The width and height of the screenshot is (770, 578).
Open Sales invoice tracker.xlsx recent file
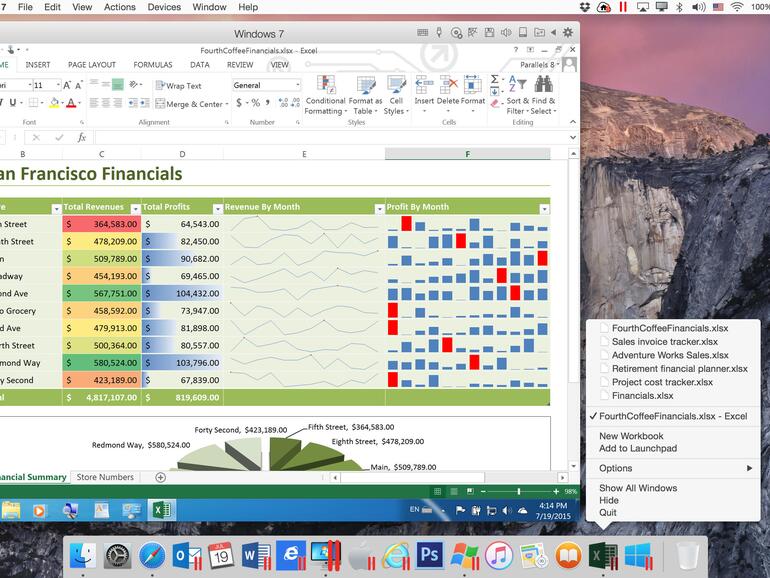click(664, 341)
